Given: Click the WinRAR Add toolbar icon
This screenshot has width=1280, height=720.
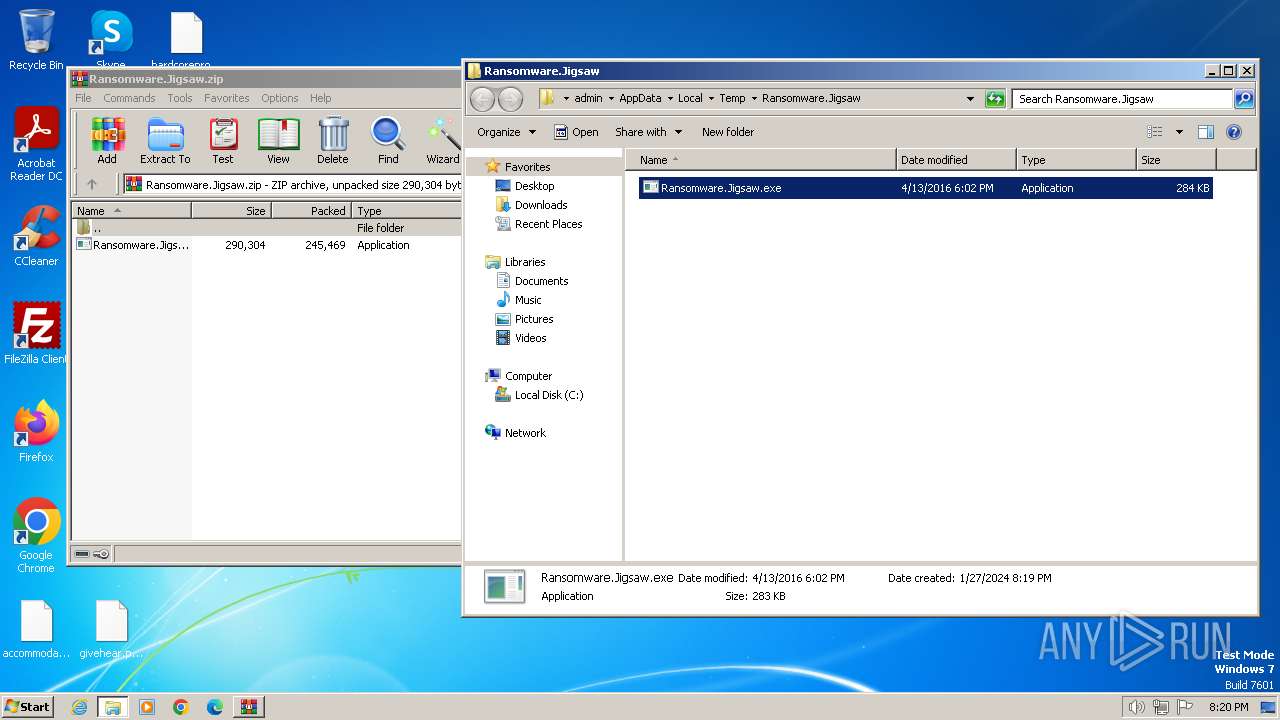Looking at the screenshot, I should pyautogui.click(x=107, y=141).
